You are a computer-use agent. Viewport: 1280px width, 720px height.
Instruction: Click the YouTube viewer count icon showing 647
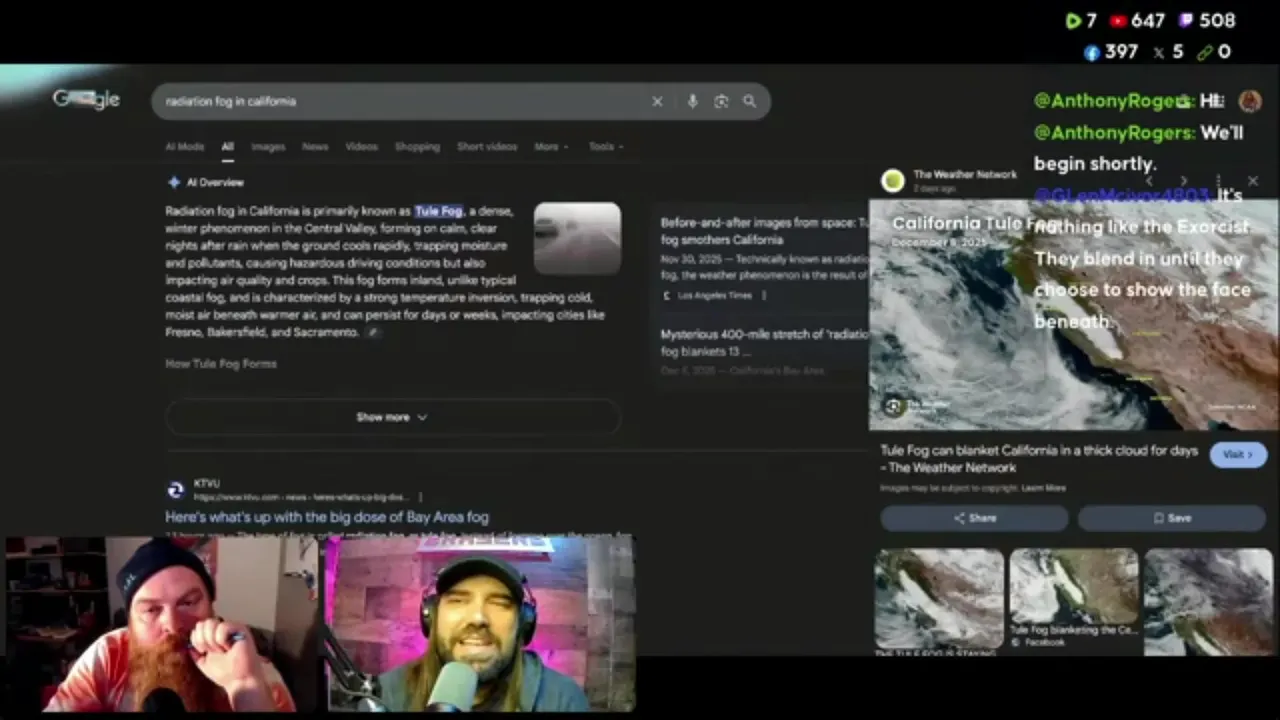[1118, 21]
